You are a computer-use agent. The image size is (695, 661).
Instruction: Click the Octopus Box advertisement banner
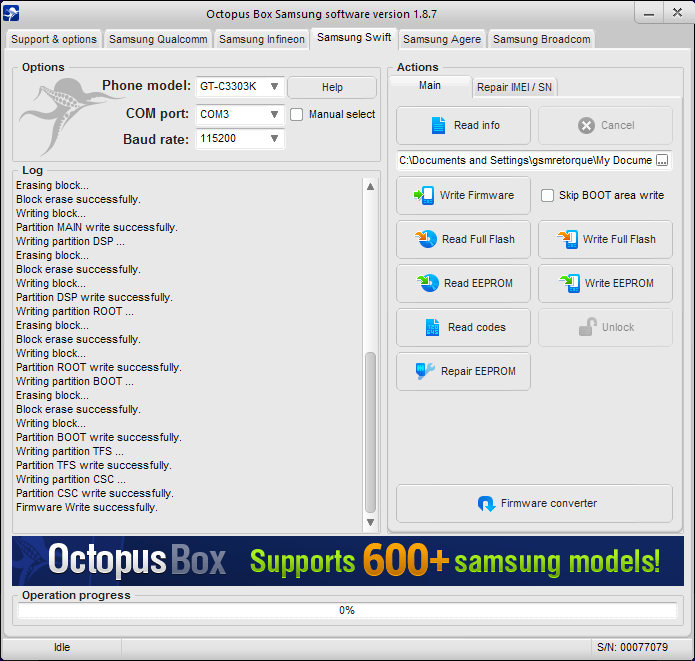pos(348,561)
